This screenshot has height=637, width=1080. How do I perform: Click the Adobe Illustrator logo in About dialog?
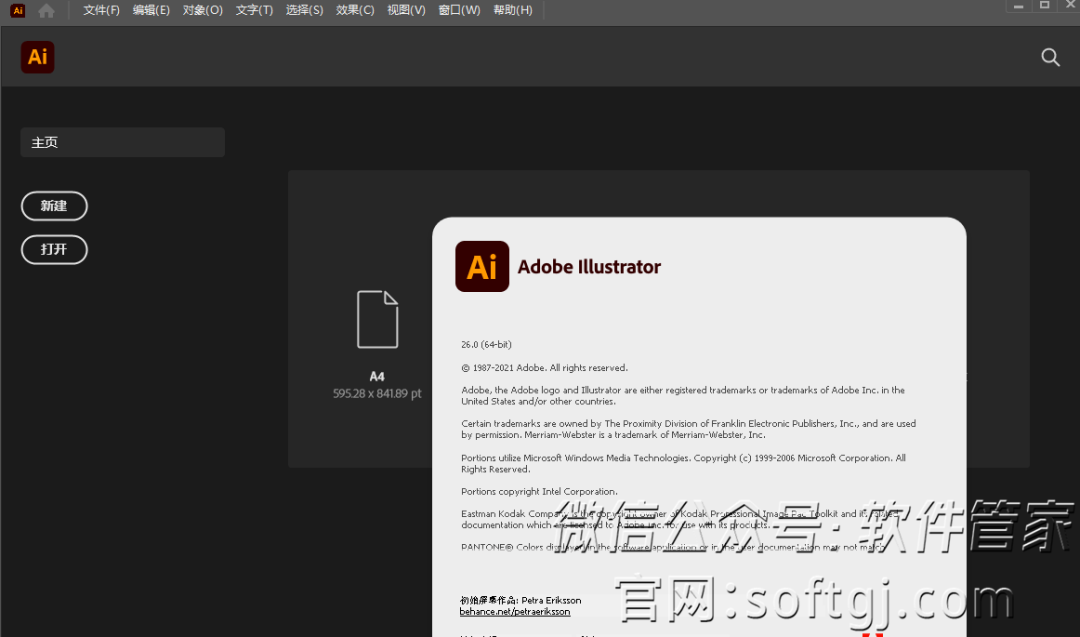tap(482, 267)
